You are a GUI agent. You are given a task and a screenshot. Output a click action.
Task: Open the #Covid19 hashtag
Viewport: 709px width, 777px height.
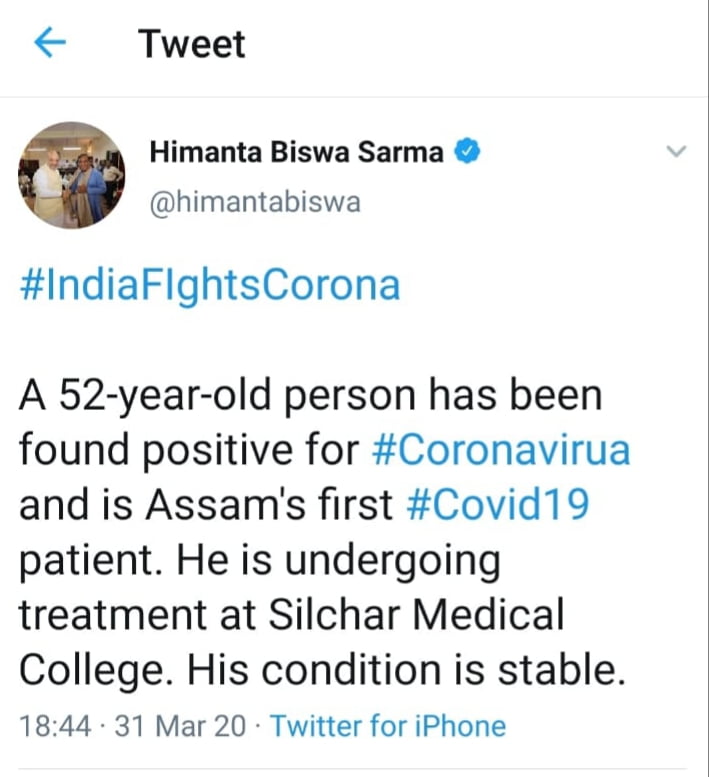(497, 505)
